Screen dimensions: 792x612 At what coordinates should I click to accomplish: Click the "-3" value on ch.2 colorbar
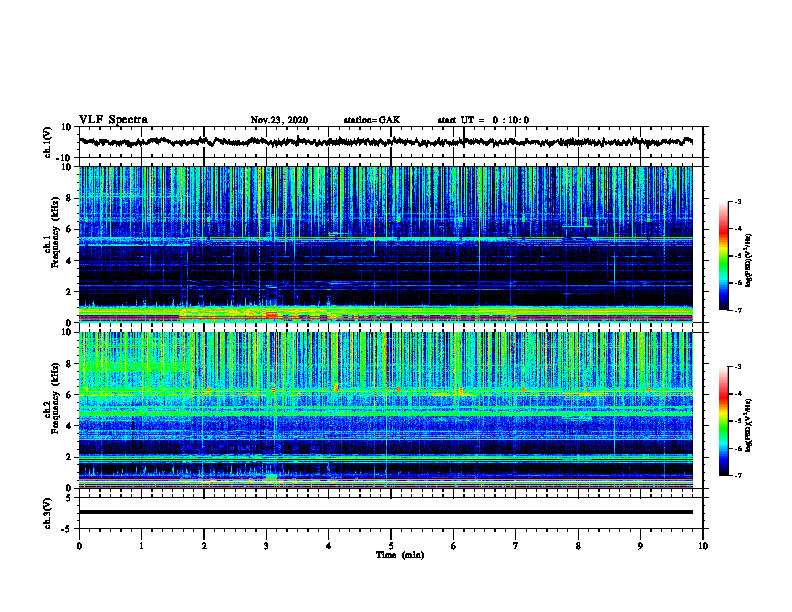[x=737, y=367]
